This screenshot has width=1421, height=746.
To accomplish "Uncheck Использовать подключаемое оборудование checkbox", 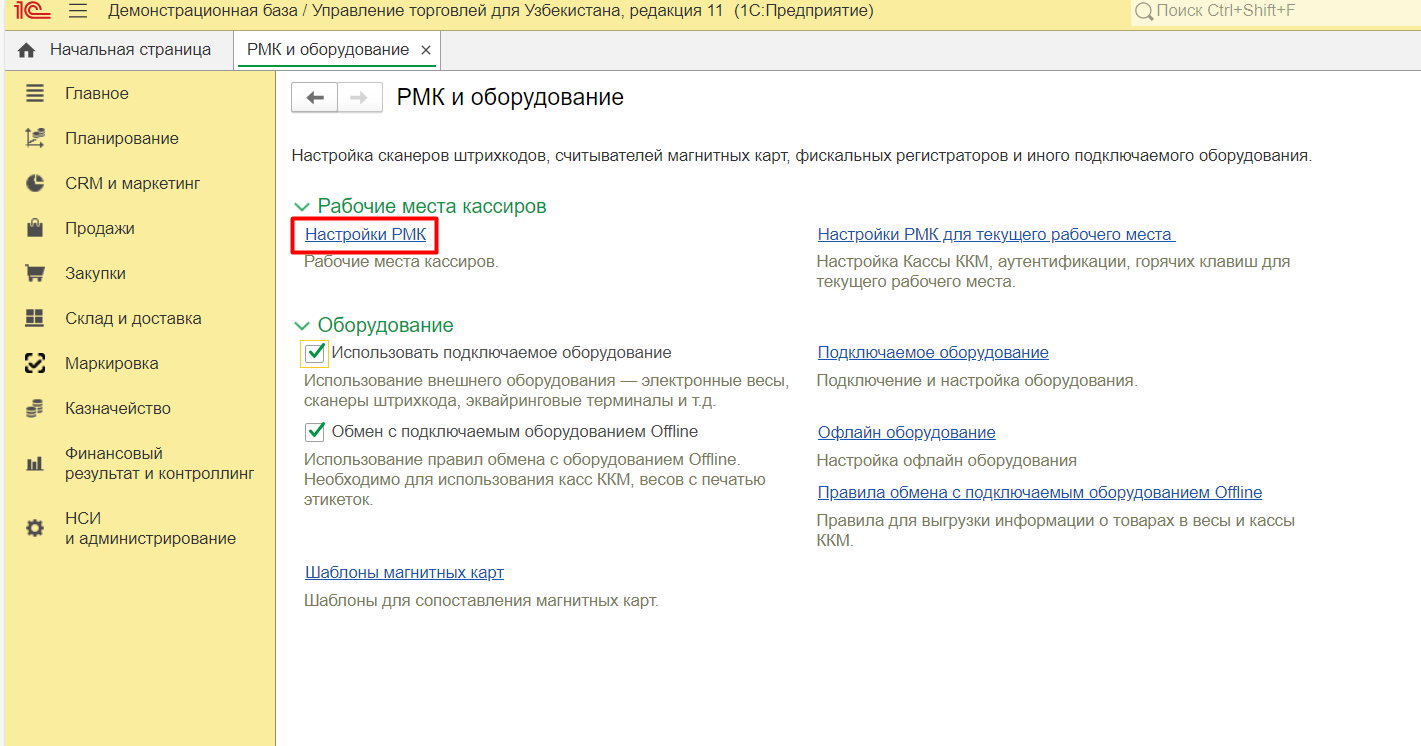I will point(315,353).
